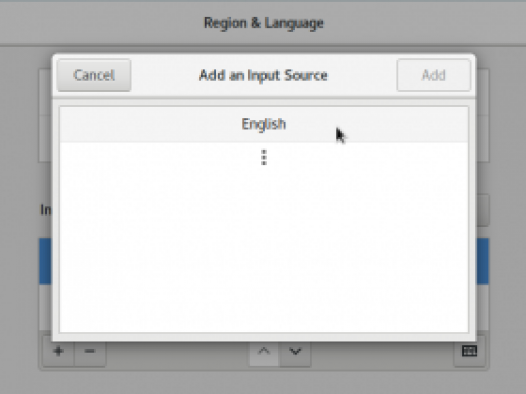This screenshot has height=394, width=526.
Task: Click the partially hidden Options button at right edge
Action: tap(483, 210)
